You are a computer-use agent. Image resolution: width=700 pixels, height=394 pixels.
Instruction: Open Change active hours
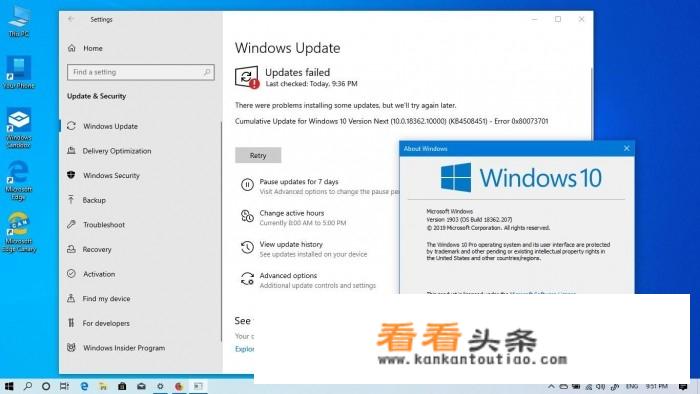pos(292,213)
